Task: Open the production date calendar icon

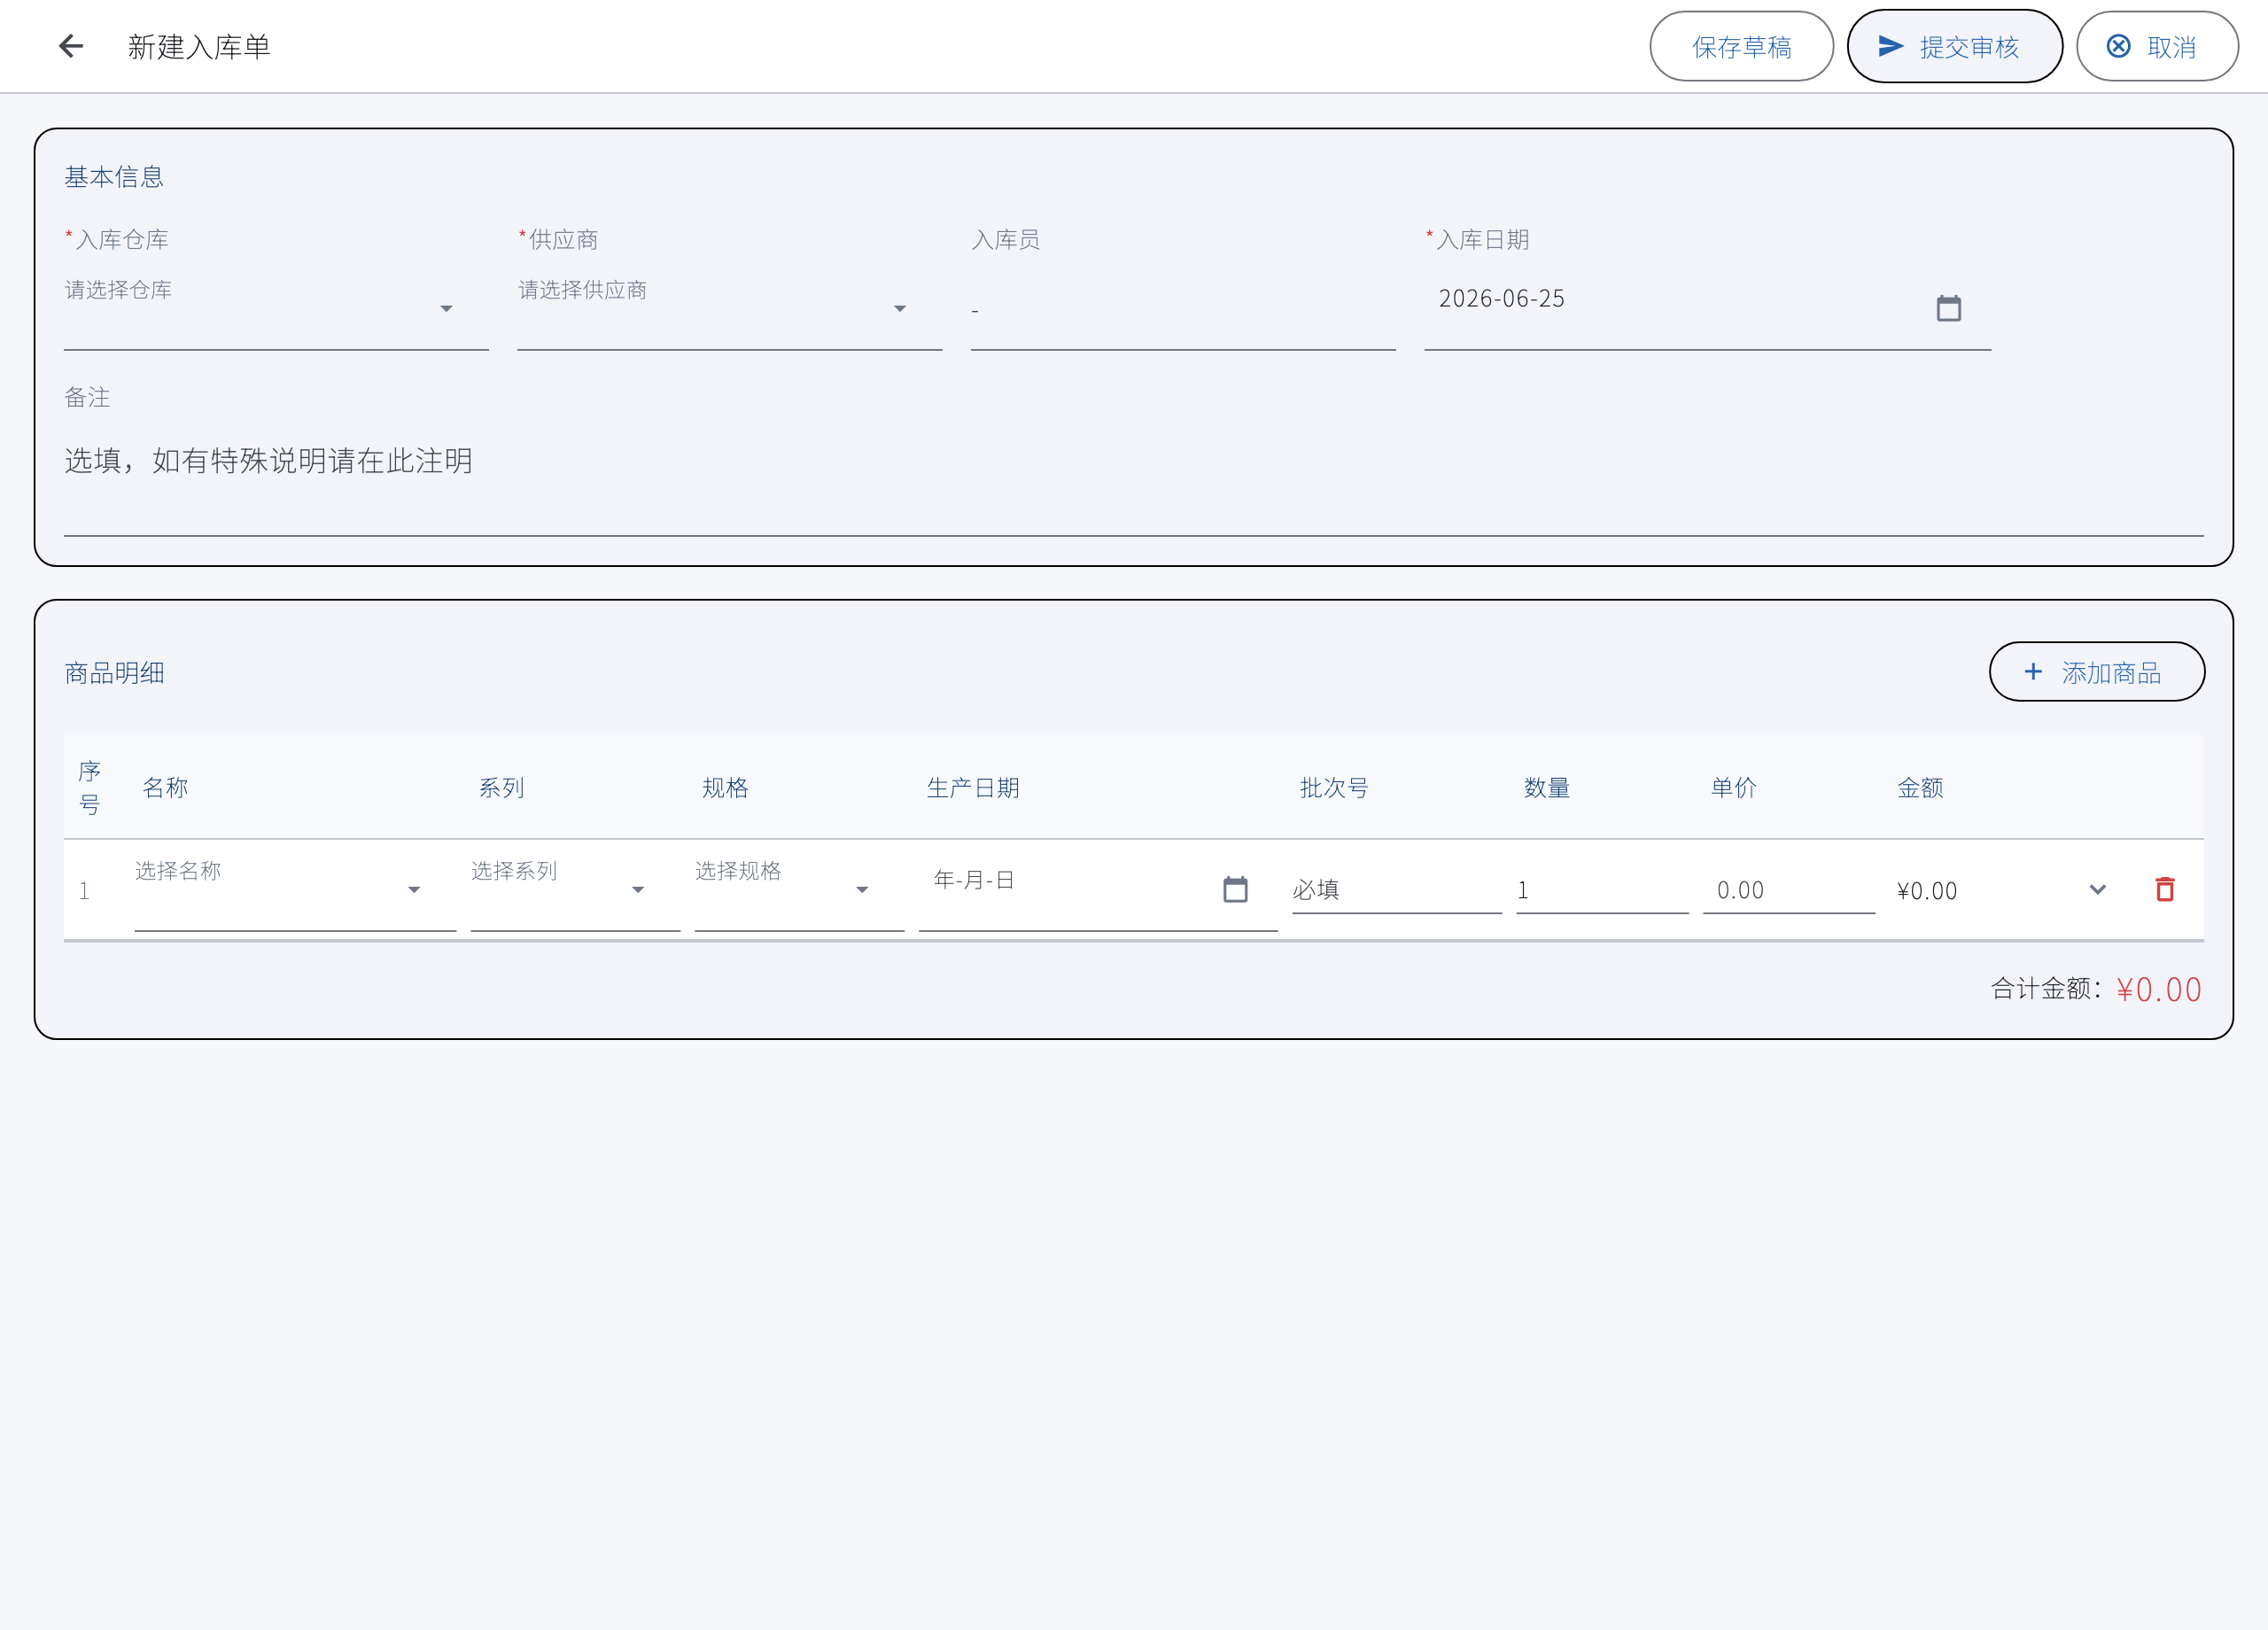Action: point(1235,889)
